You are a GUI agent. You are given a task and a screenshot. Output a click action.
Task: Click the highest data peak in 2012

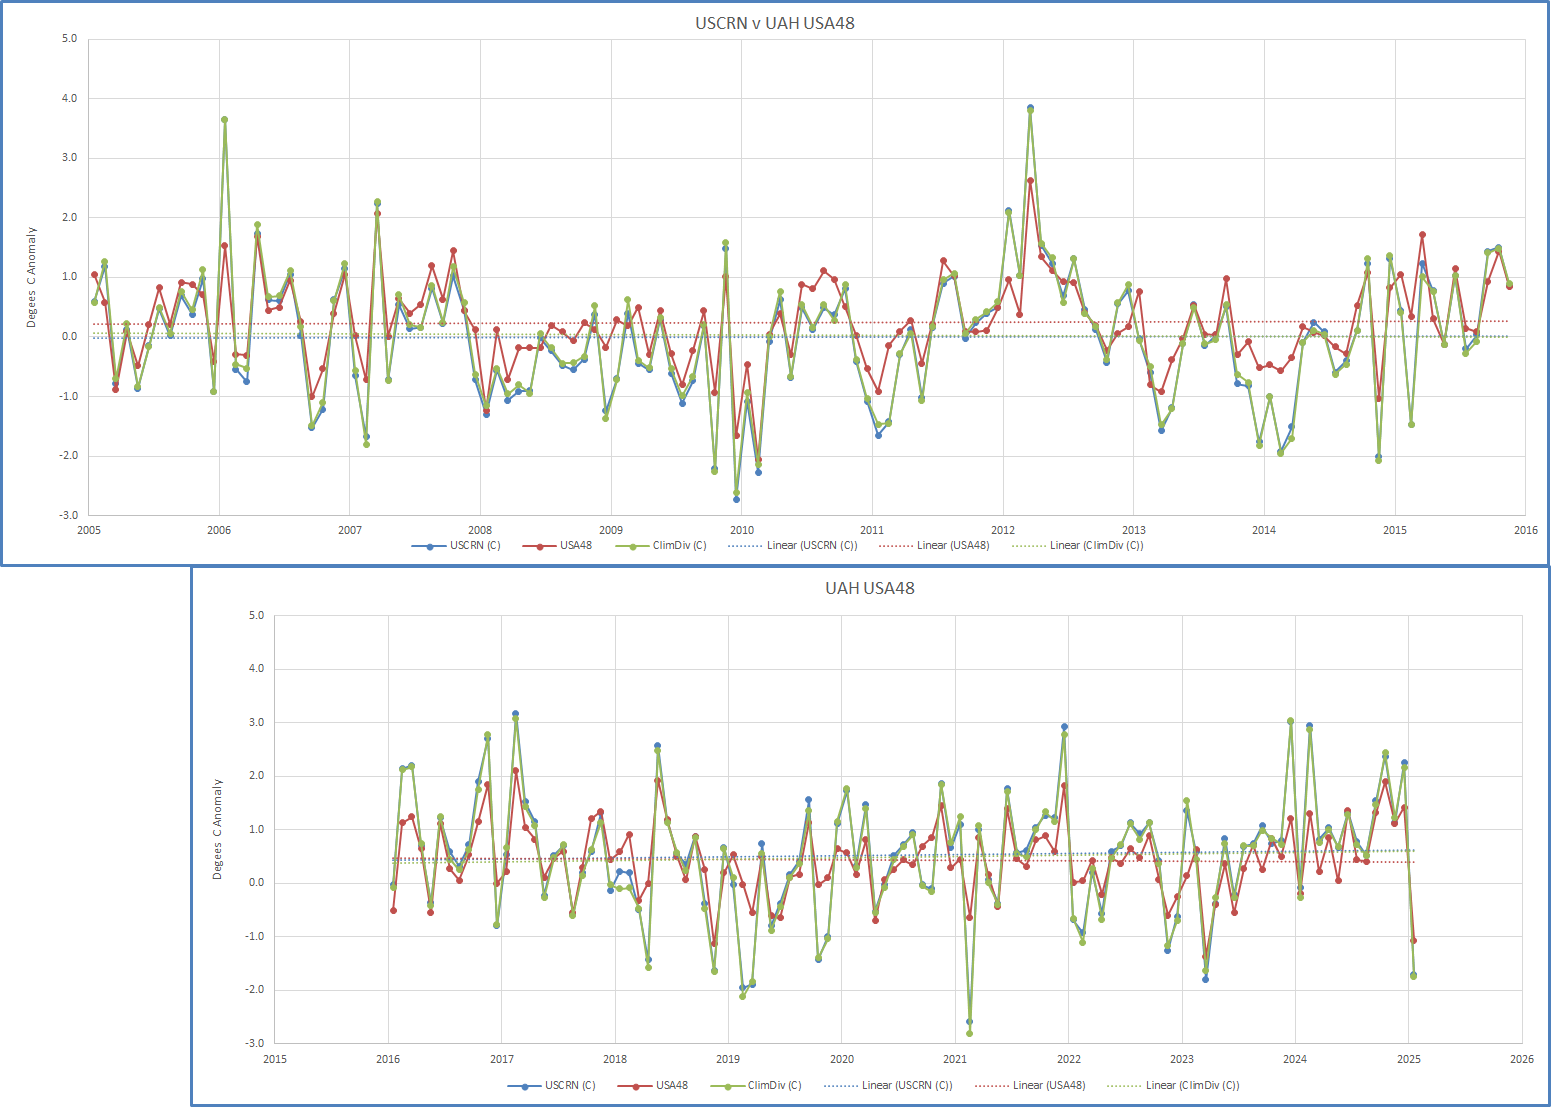[1030, 108]
